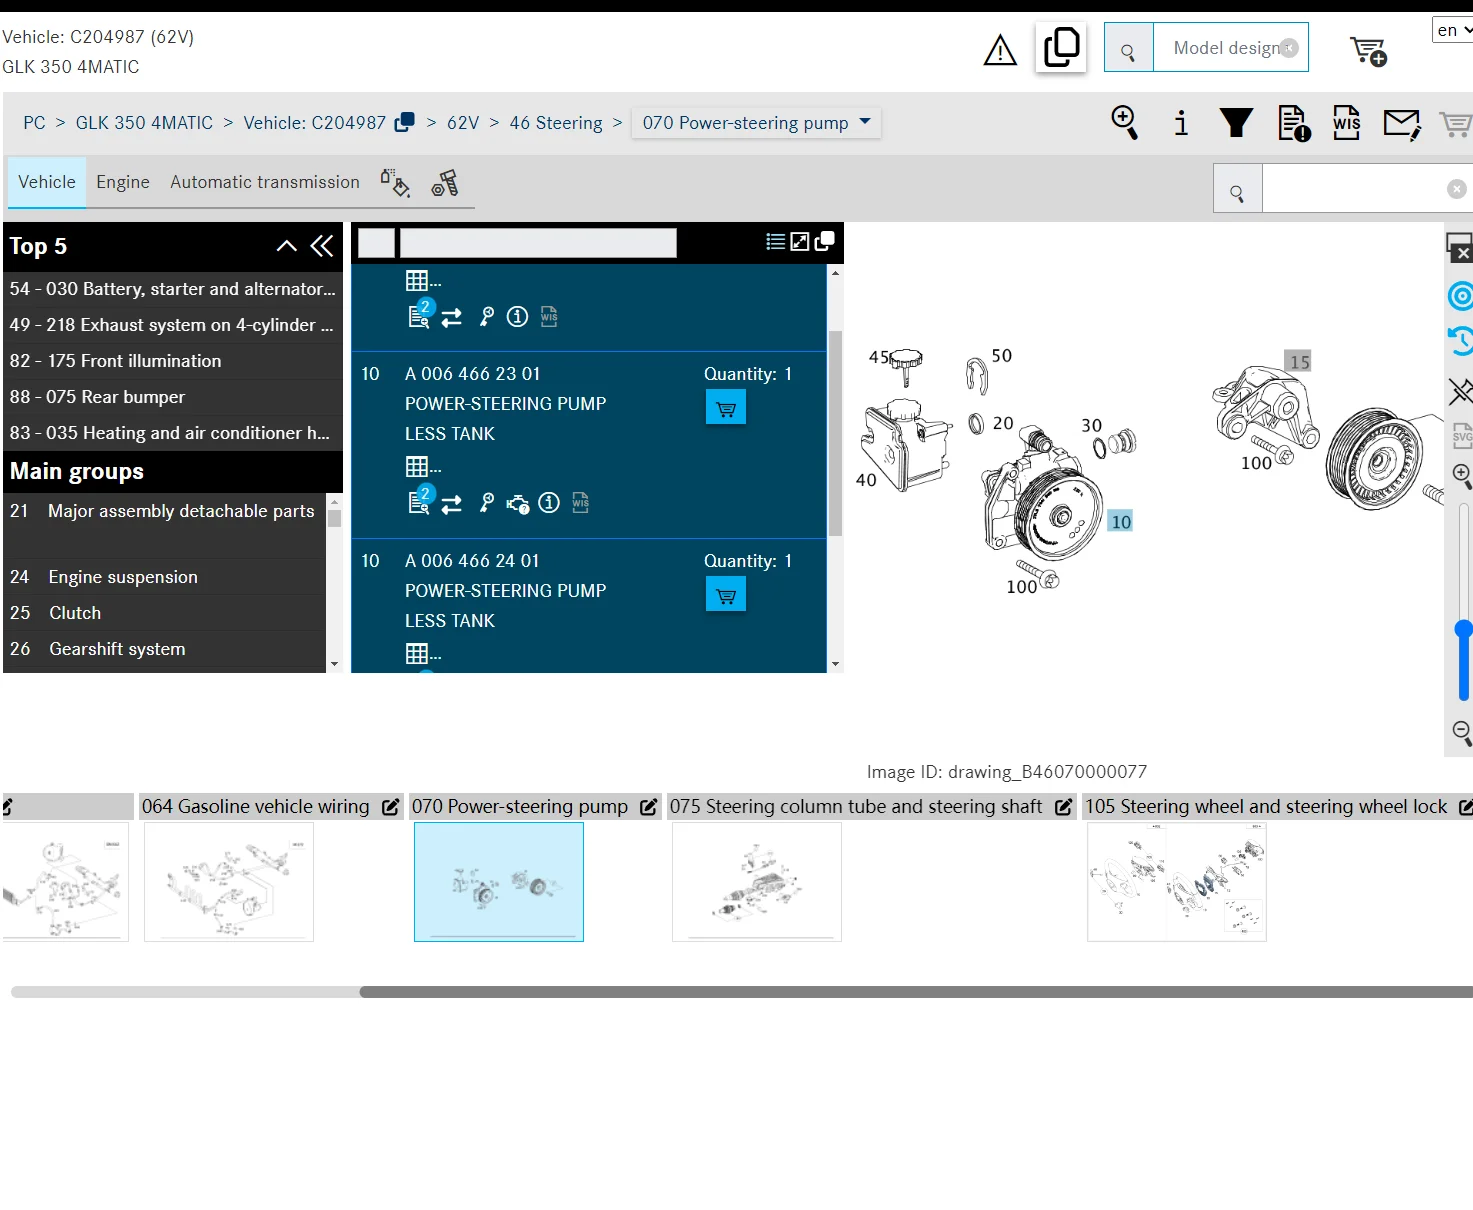This screenshot has height=1210, width=1473.
Task: Click the Vehicle: C204987 breadcrumb link
Action: (315, 123)
